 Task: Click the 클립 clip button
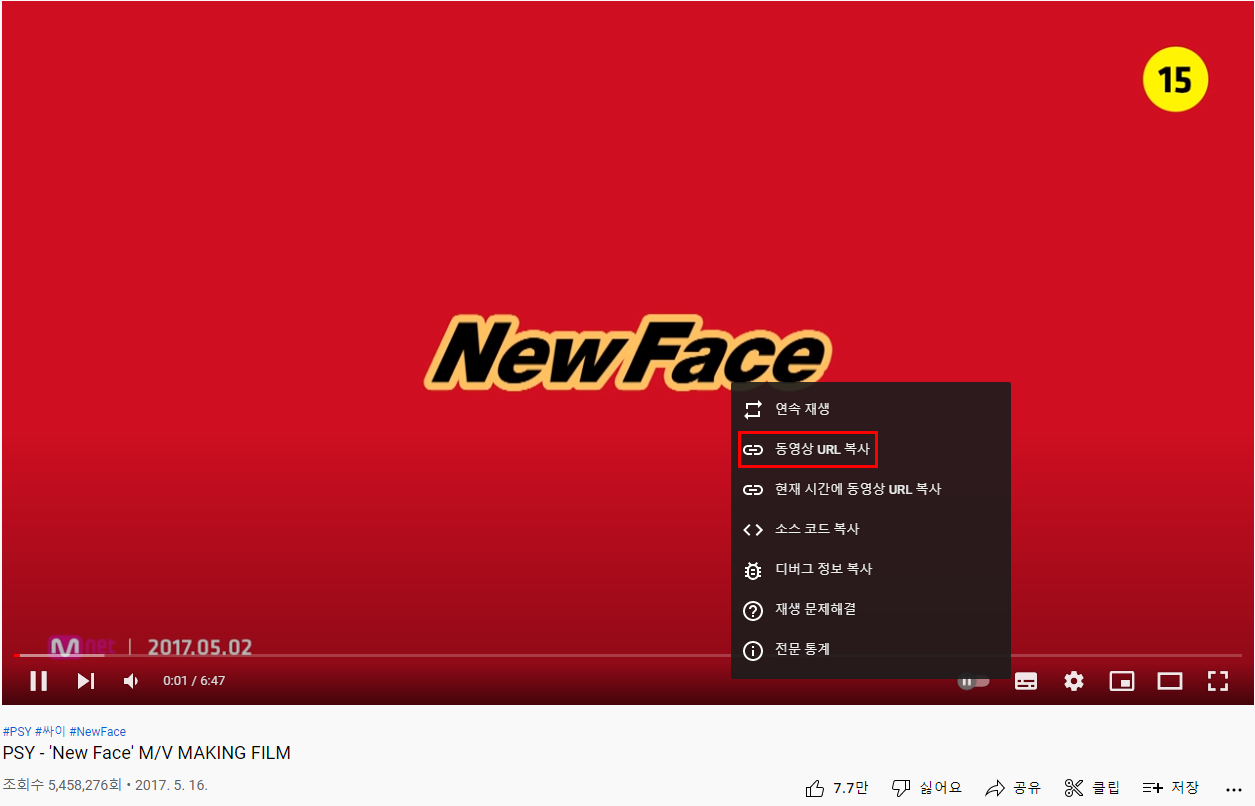[1092, 788]
